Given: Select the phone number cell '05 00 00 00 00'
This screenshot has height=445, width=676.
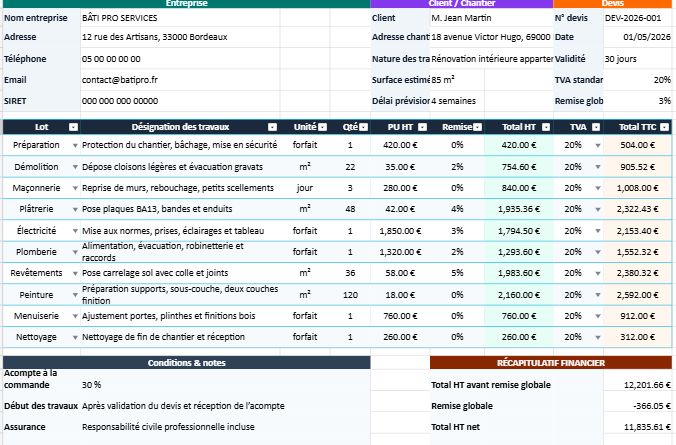Looking at the screenshot, I should tap(180, 59).
